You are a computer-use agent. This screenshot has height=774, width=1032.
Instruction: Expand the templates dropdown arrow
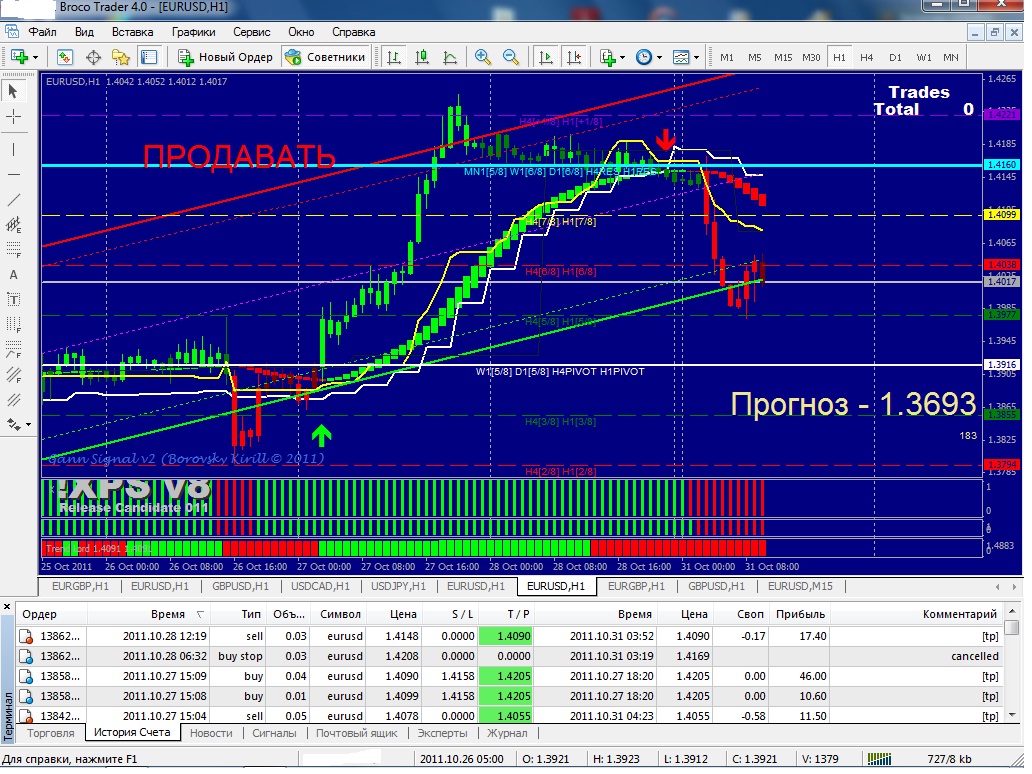tap(696, 58)
